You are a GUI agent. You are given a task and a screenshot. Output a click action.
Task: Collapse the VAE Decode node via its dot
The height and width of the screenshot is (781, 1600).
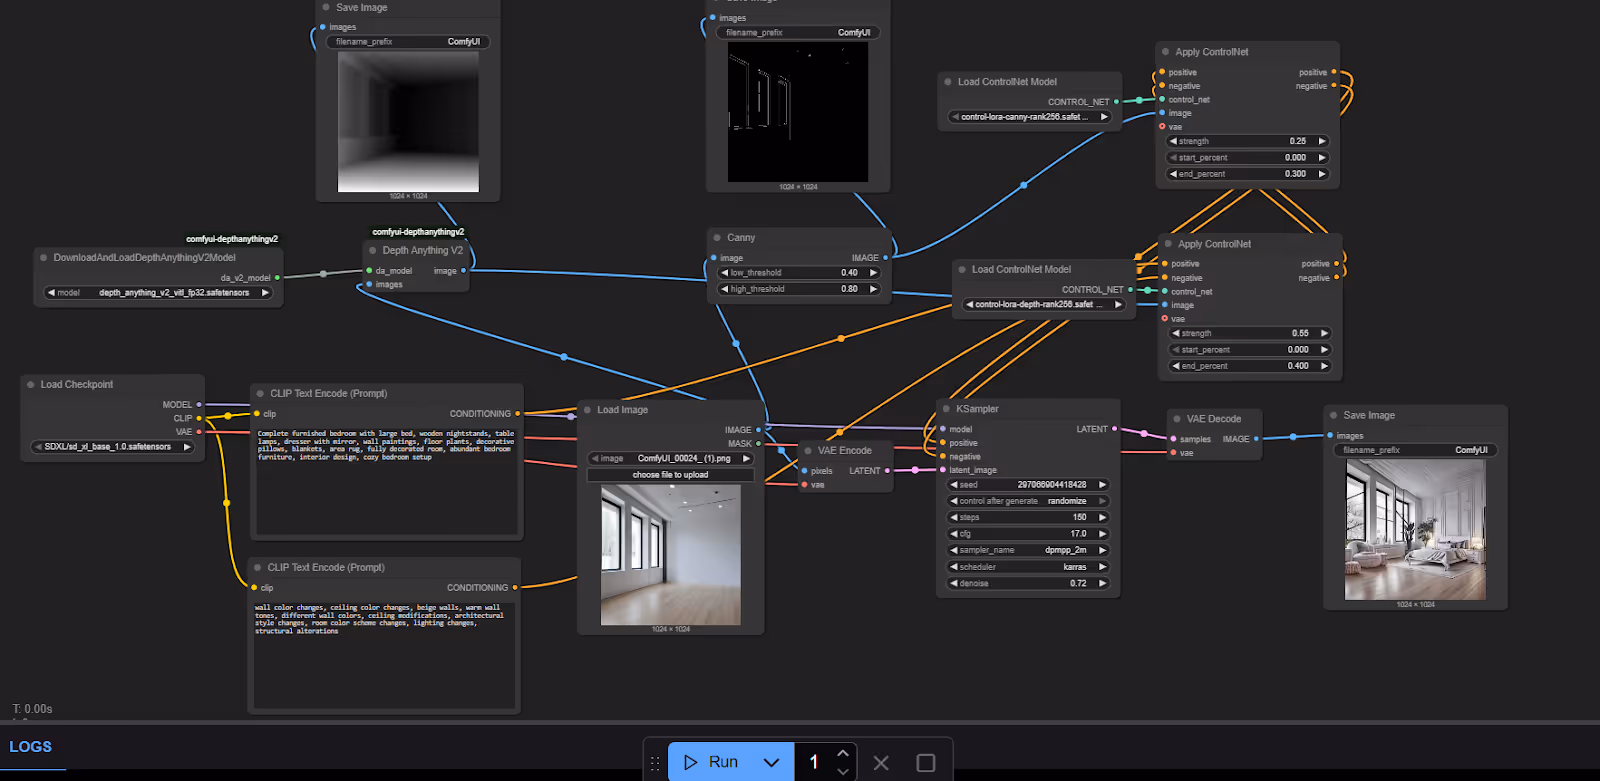point(1177,419)
